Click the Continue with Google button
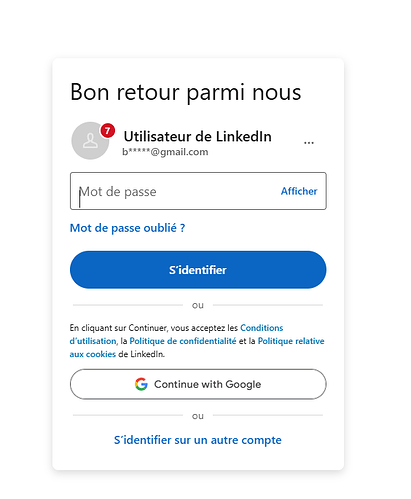This screenshot has height=499, width=411. coord(198,384)
